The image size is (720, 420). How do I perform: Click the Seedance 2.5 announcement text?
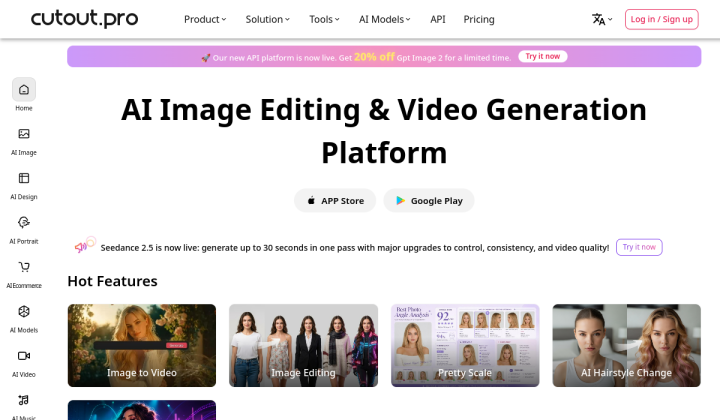pos(354,248)
